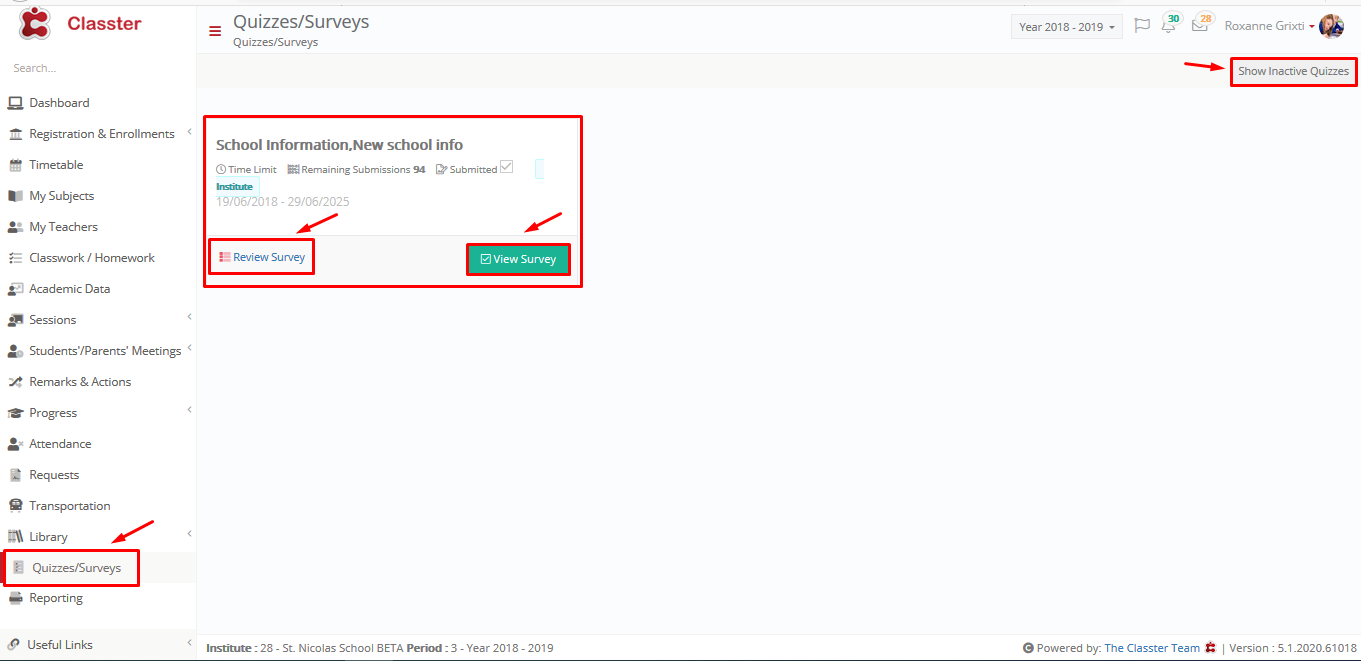Click the Reporting printer icon
Image resolution: width=1361 pixels, height=661 pixels.
(15, 598)
